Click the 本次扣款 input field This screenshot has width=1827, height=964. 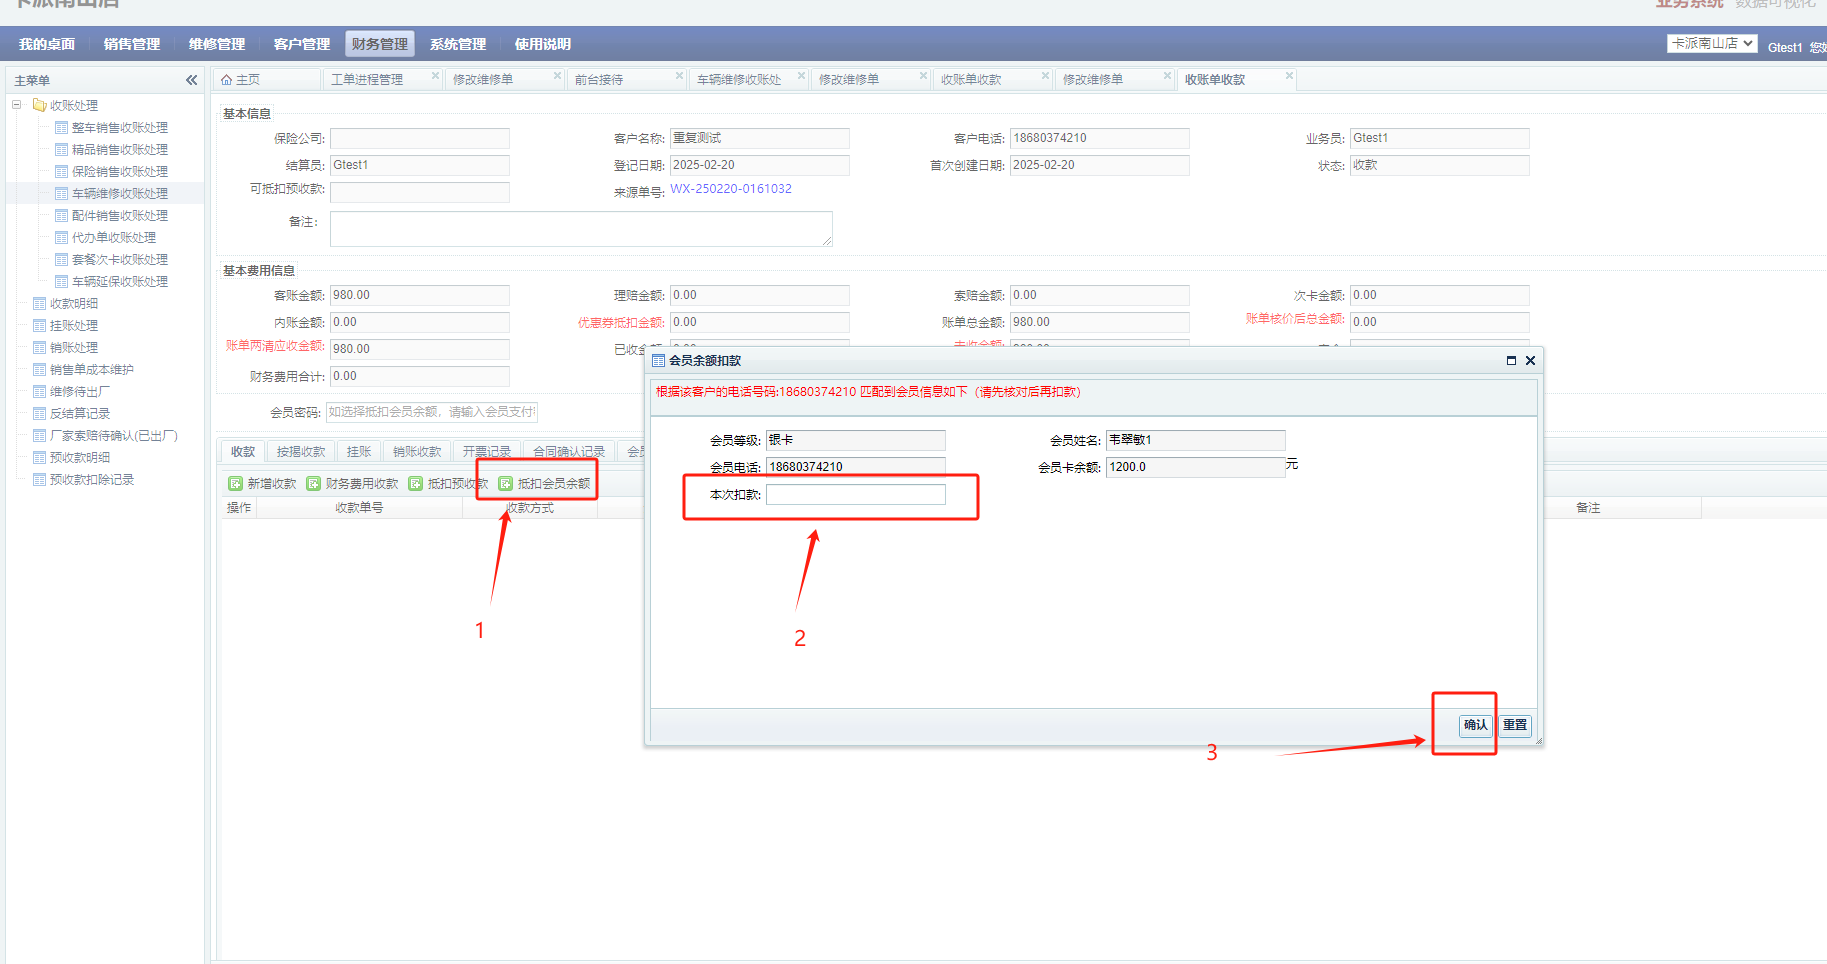[x=856, y=495]
